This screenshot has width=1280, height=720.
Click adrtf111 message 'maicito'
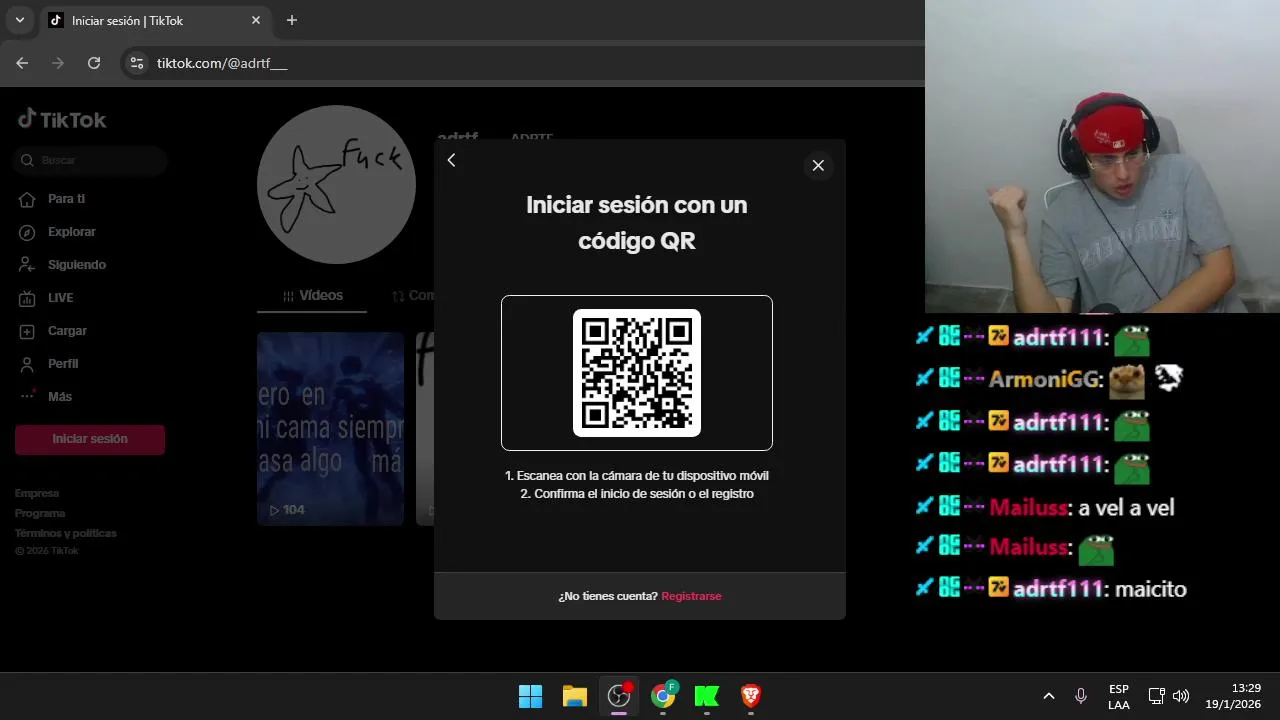[x=1150, y=589]
